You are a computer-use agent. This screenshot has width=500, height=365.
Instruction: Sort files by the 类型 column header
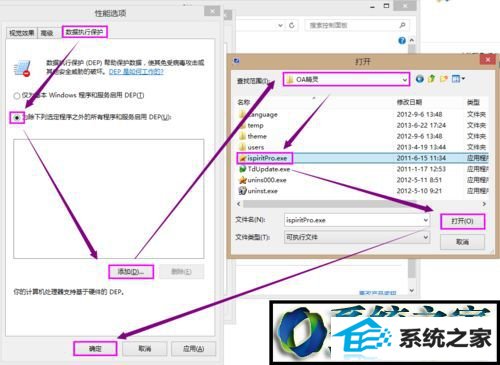(x=473, y=102)
